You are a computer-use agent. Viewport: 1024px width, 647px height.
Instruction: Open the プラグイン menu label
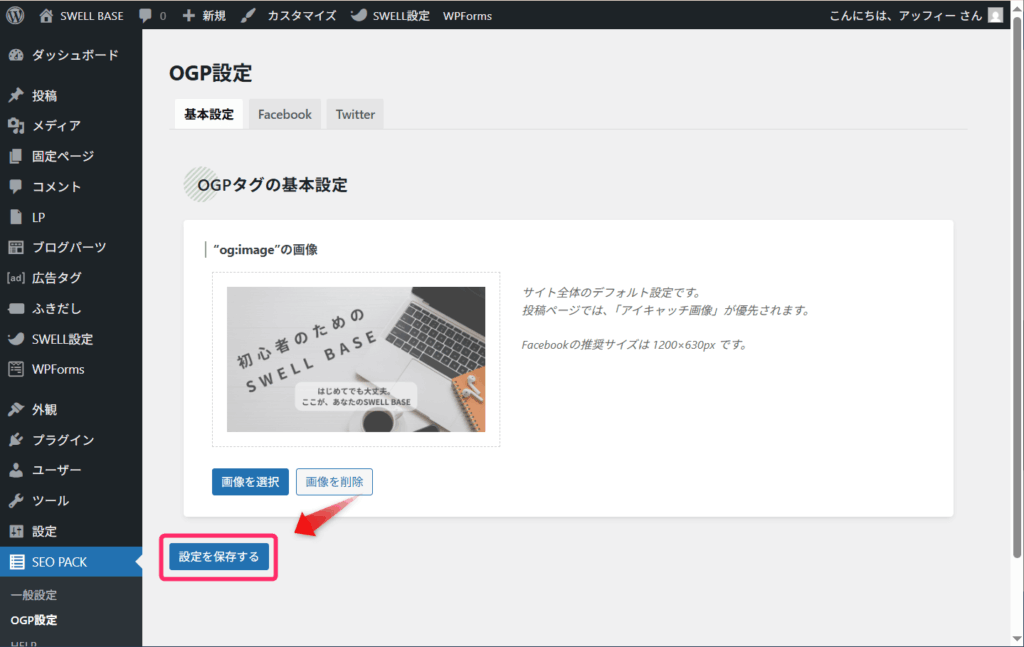63,439
